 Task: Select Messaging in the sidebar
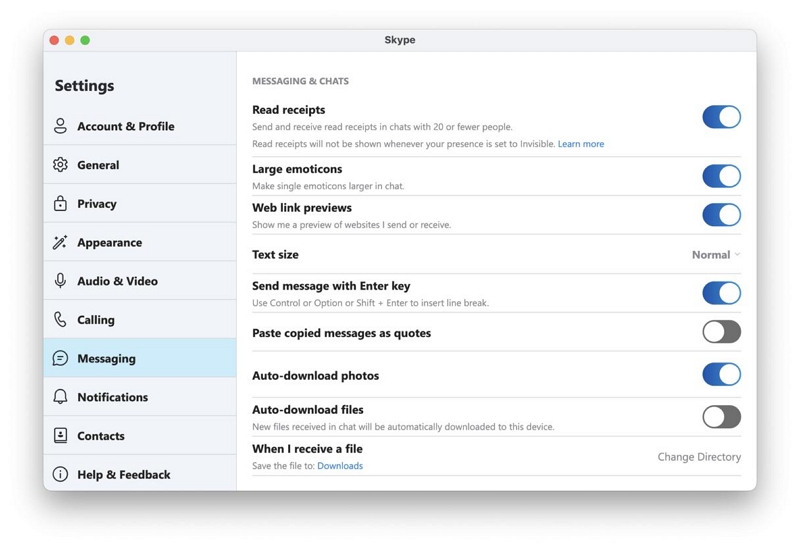tap(140, 358)
